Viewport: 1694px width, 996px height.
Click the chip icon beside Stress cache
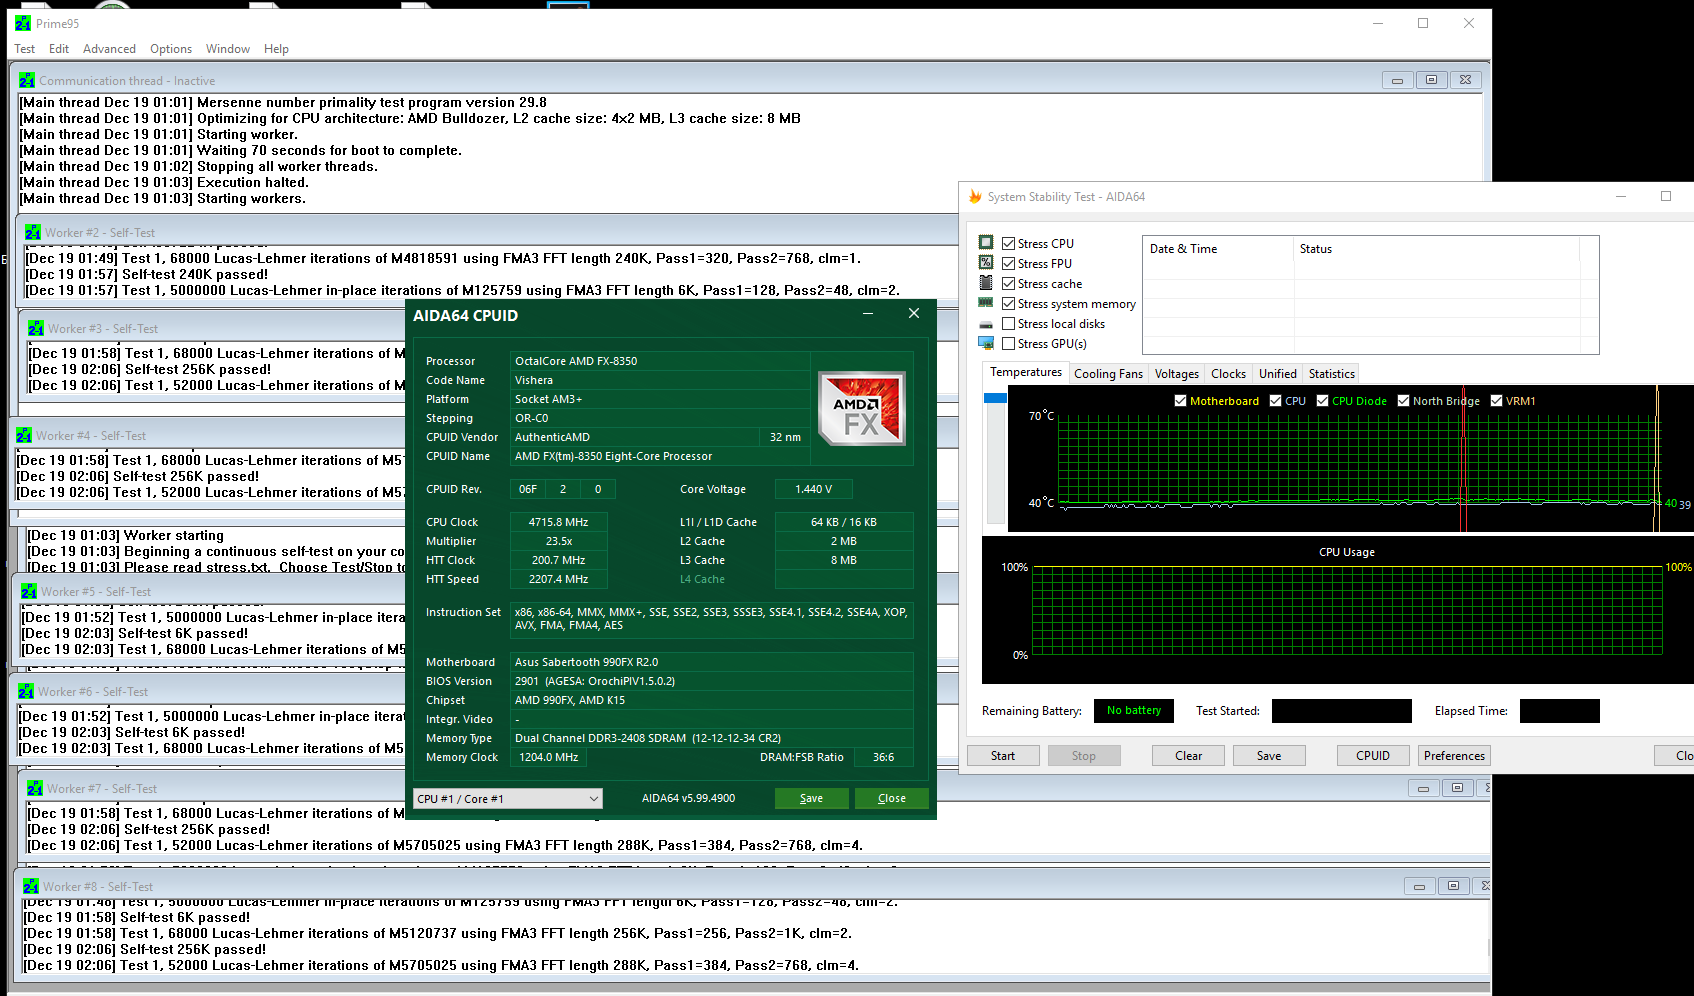pos(986,282)
